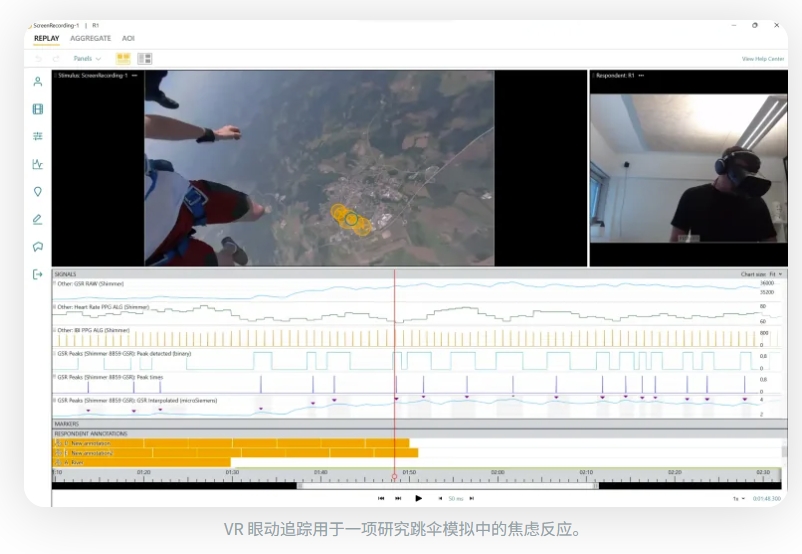Switch to the gray list panel layout
This screenshot has width=802, height=554.
tap(145, 59)
